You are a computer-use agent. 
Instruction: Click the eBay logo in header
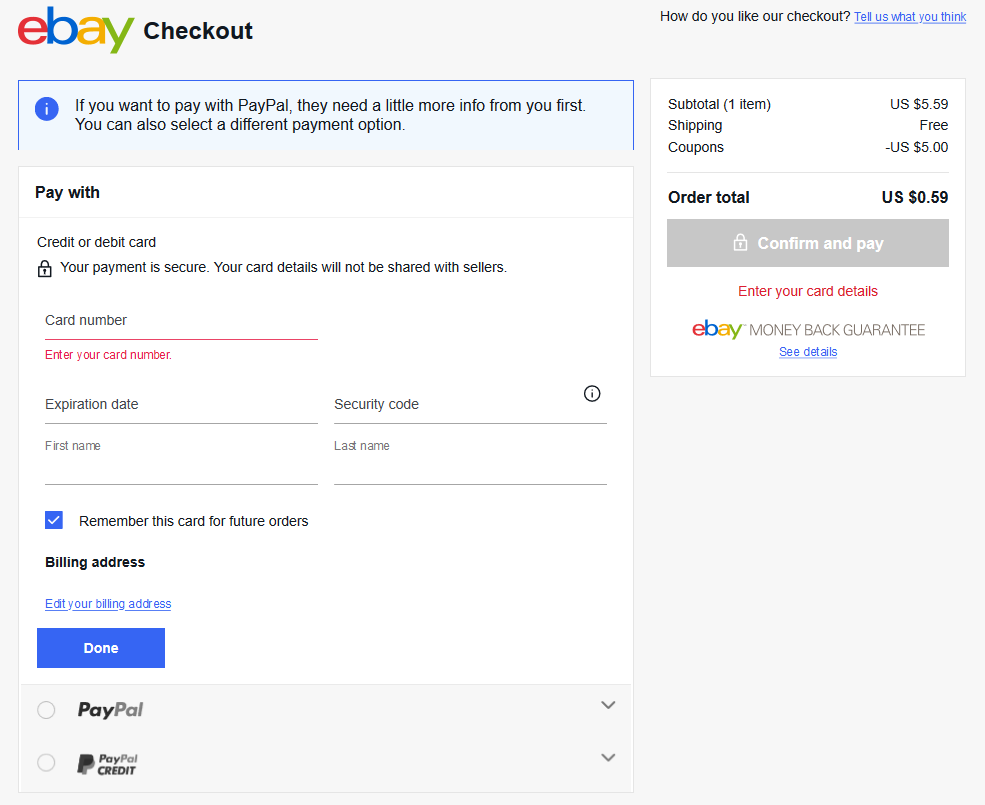[x=76, y=30]
